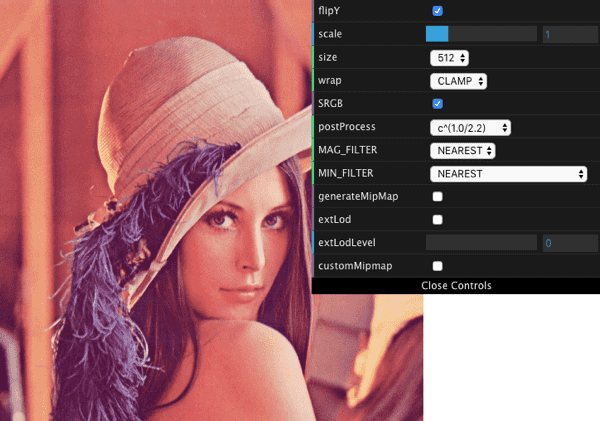This screenshot has height=421, width=600.
Task: Click the wrap label
Action: tap(329, 81)
